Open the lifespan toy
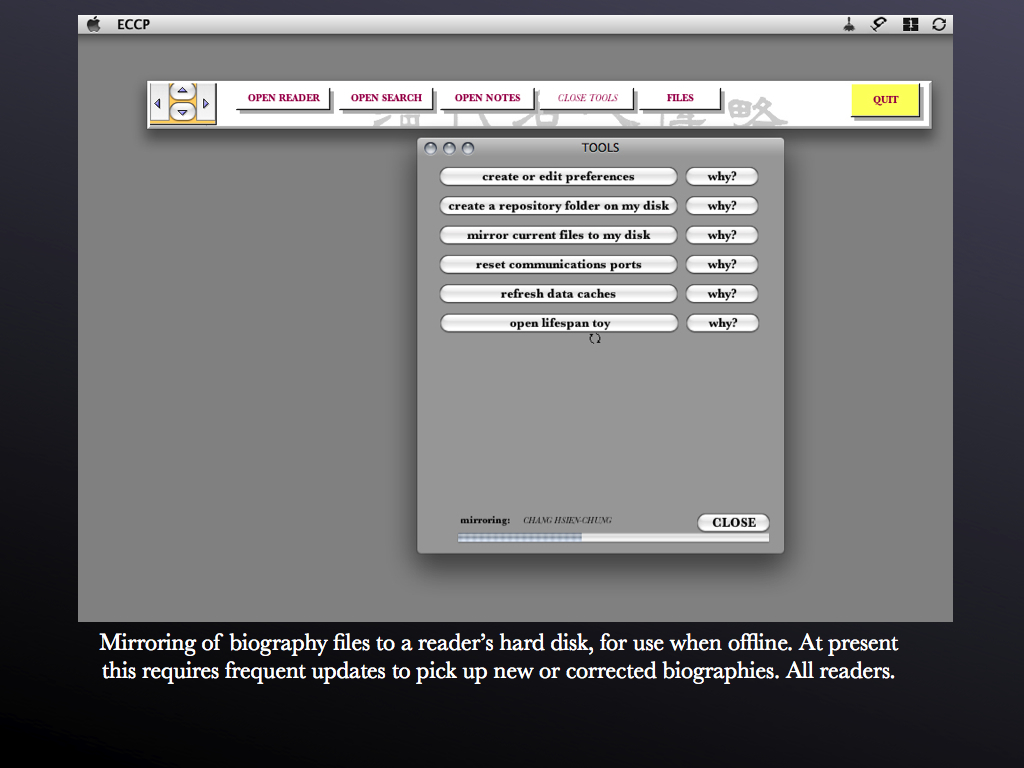The height and width of the screenshot is (768, 1024). [559, 323]
